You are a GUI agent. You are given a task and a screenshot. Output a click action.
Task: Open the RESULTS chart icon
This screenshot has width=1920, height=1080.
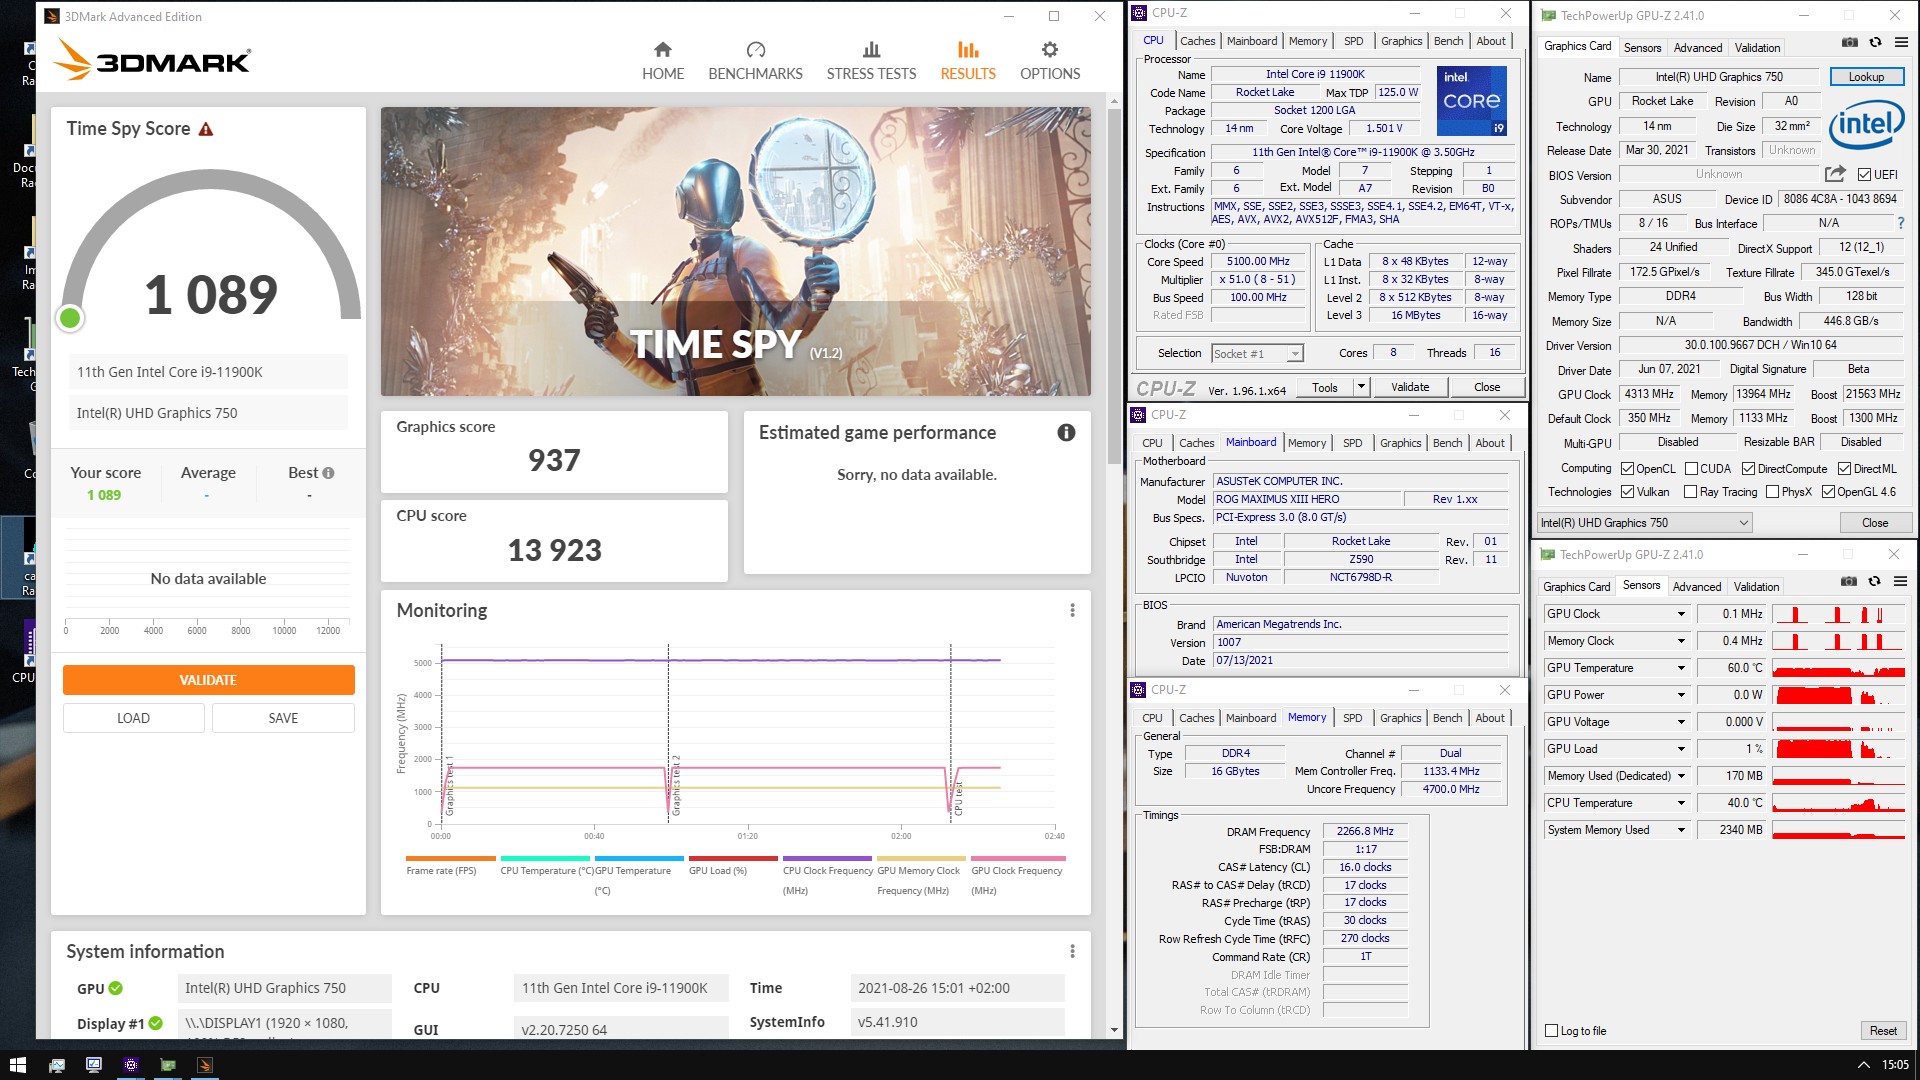(x=967, y=49)
